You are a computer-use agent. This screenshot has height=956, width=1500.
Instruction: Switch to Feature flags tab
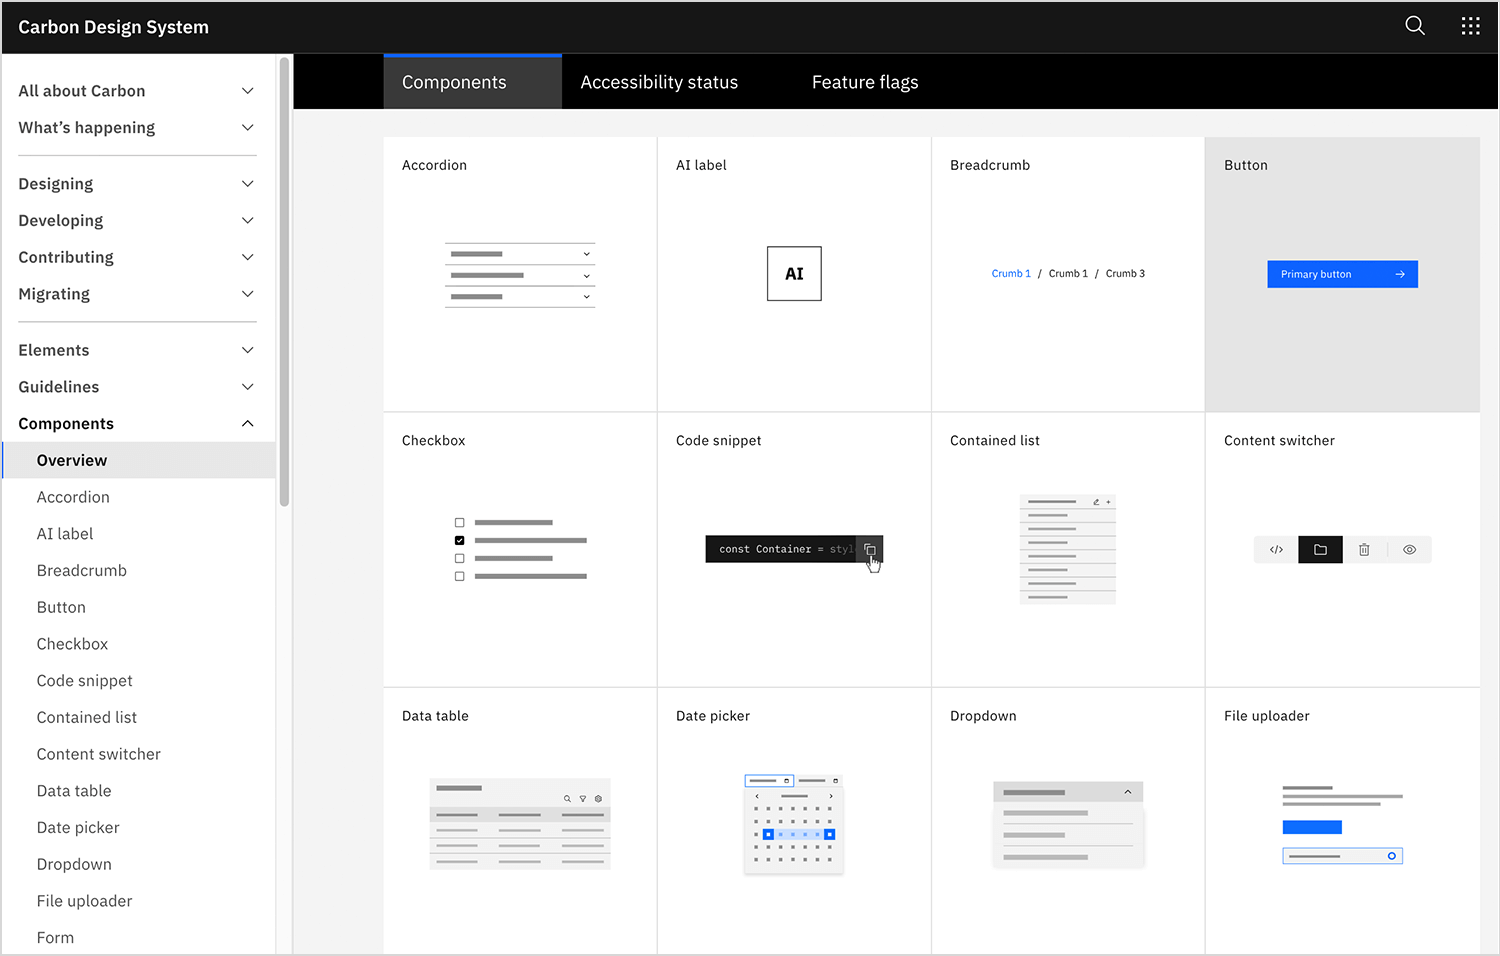(865, 82)
